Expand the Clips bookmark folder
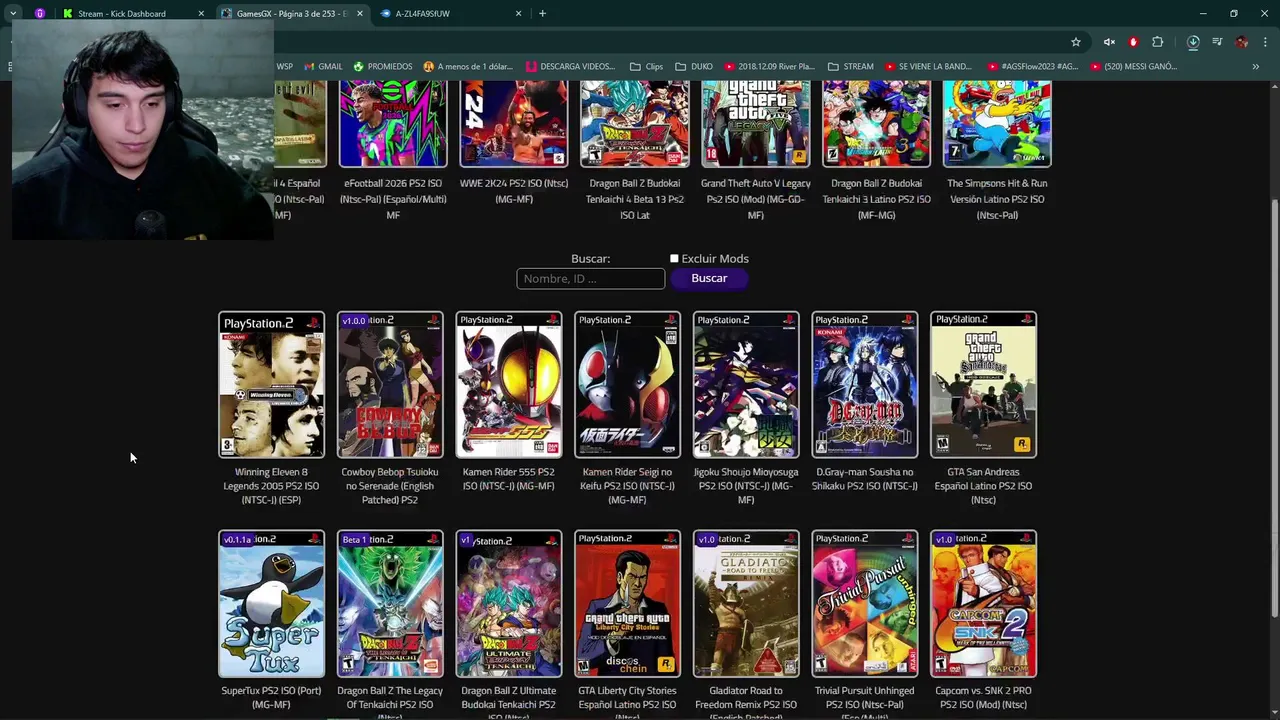Image resolution: width=1280 pixels, height=720 pixels. [646, 67]
